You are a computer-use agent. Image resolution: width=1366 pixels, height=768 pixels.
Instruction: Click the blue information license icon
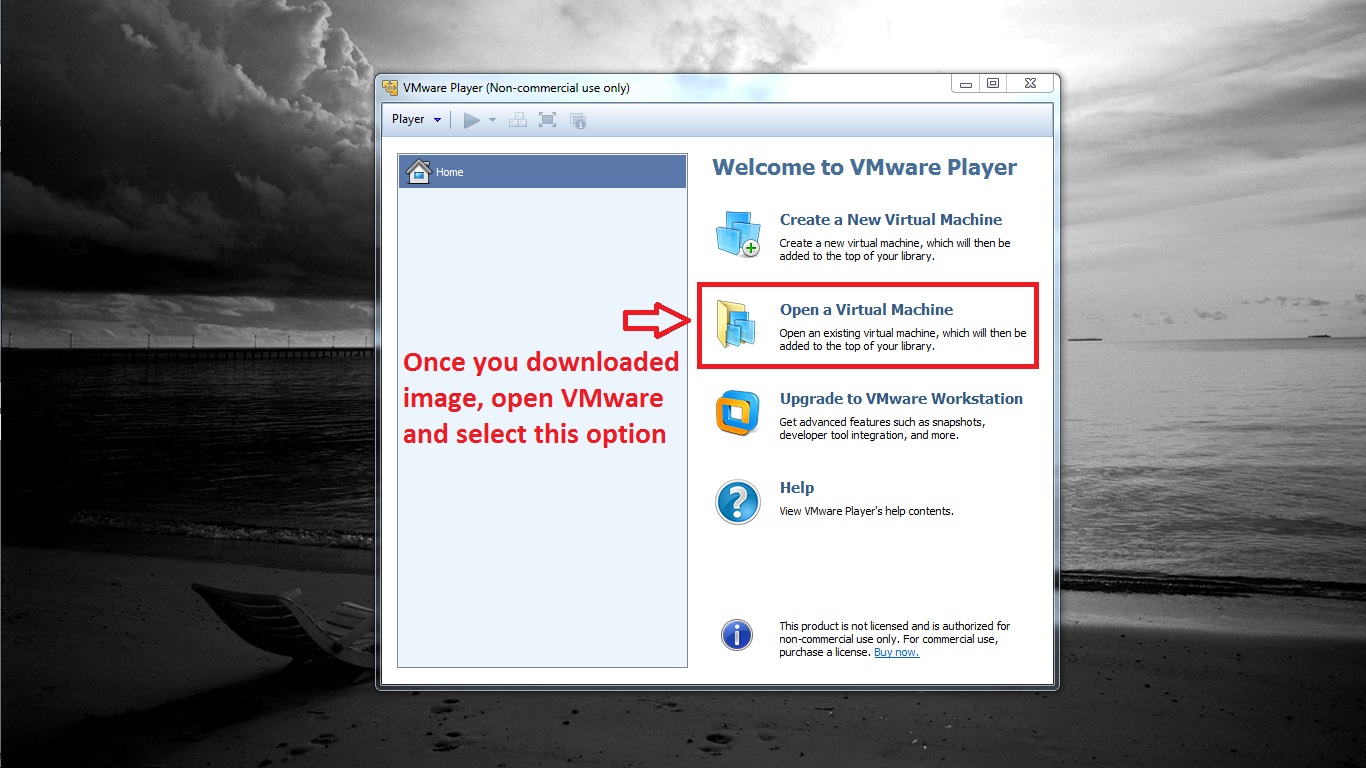coord(737,634)
